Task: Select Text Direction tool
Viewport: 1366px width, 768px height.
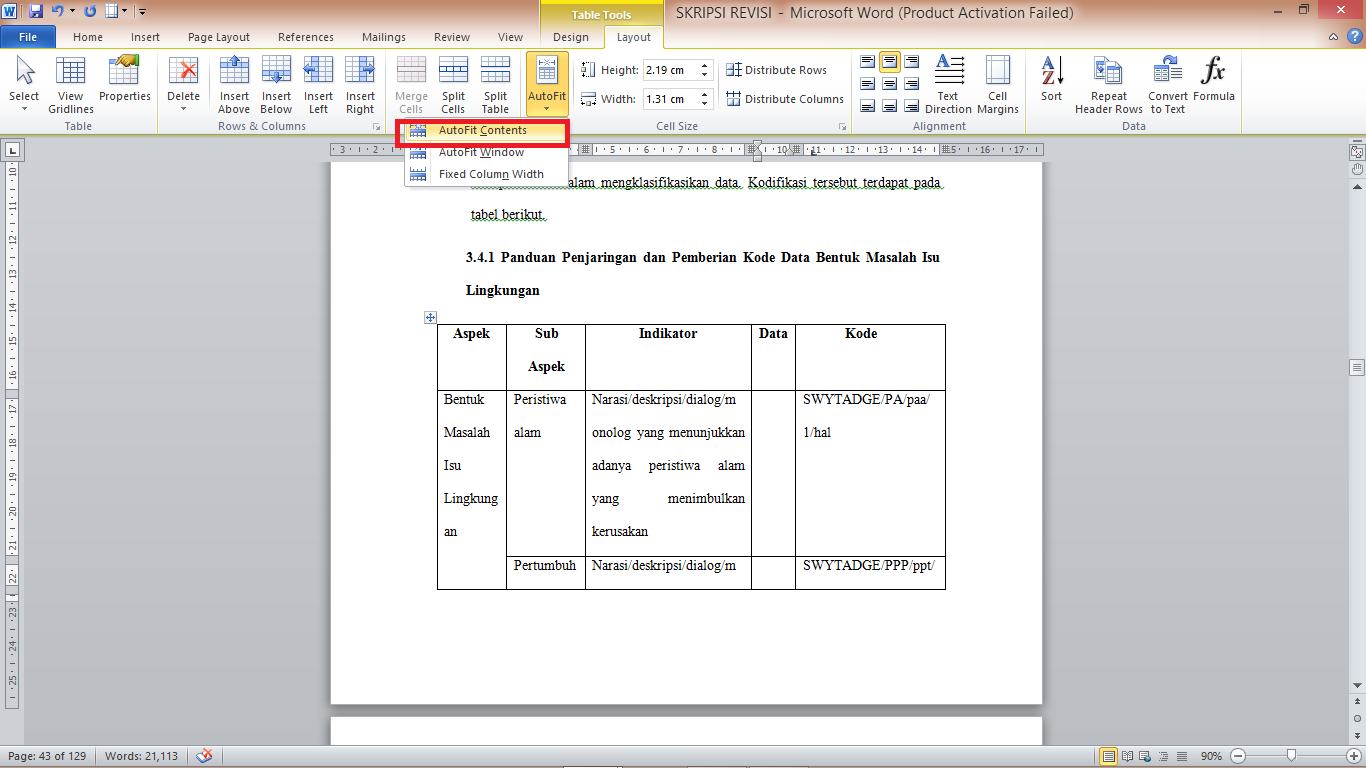Action: pyautogui.click(x=947, y=84)
